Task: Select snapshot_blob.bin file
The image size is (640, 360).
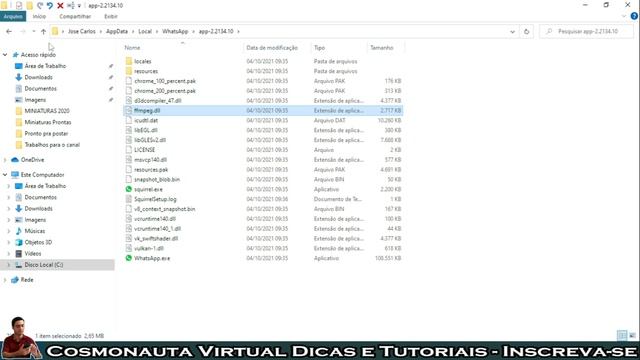Action: (157, 179)
